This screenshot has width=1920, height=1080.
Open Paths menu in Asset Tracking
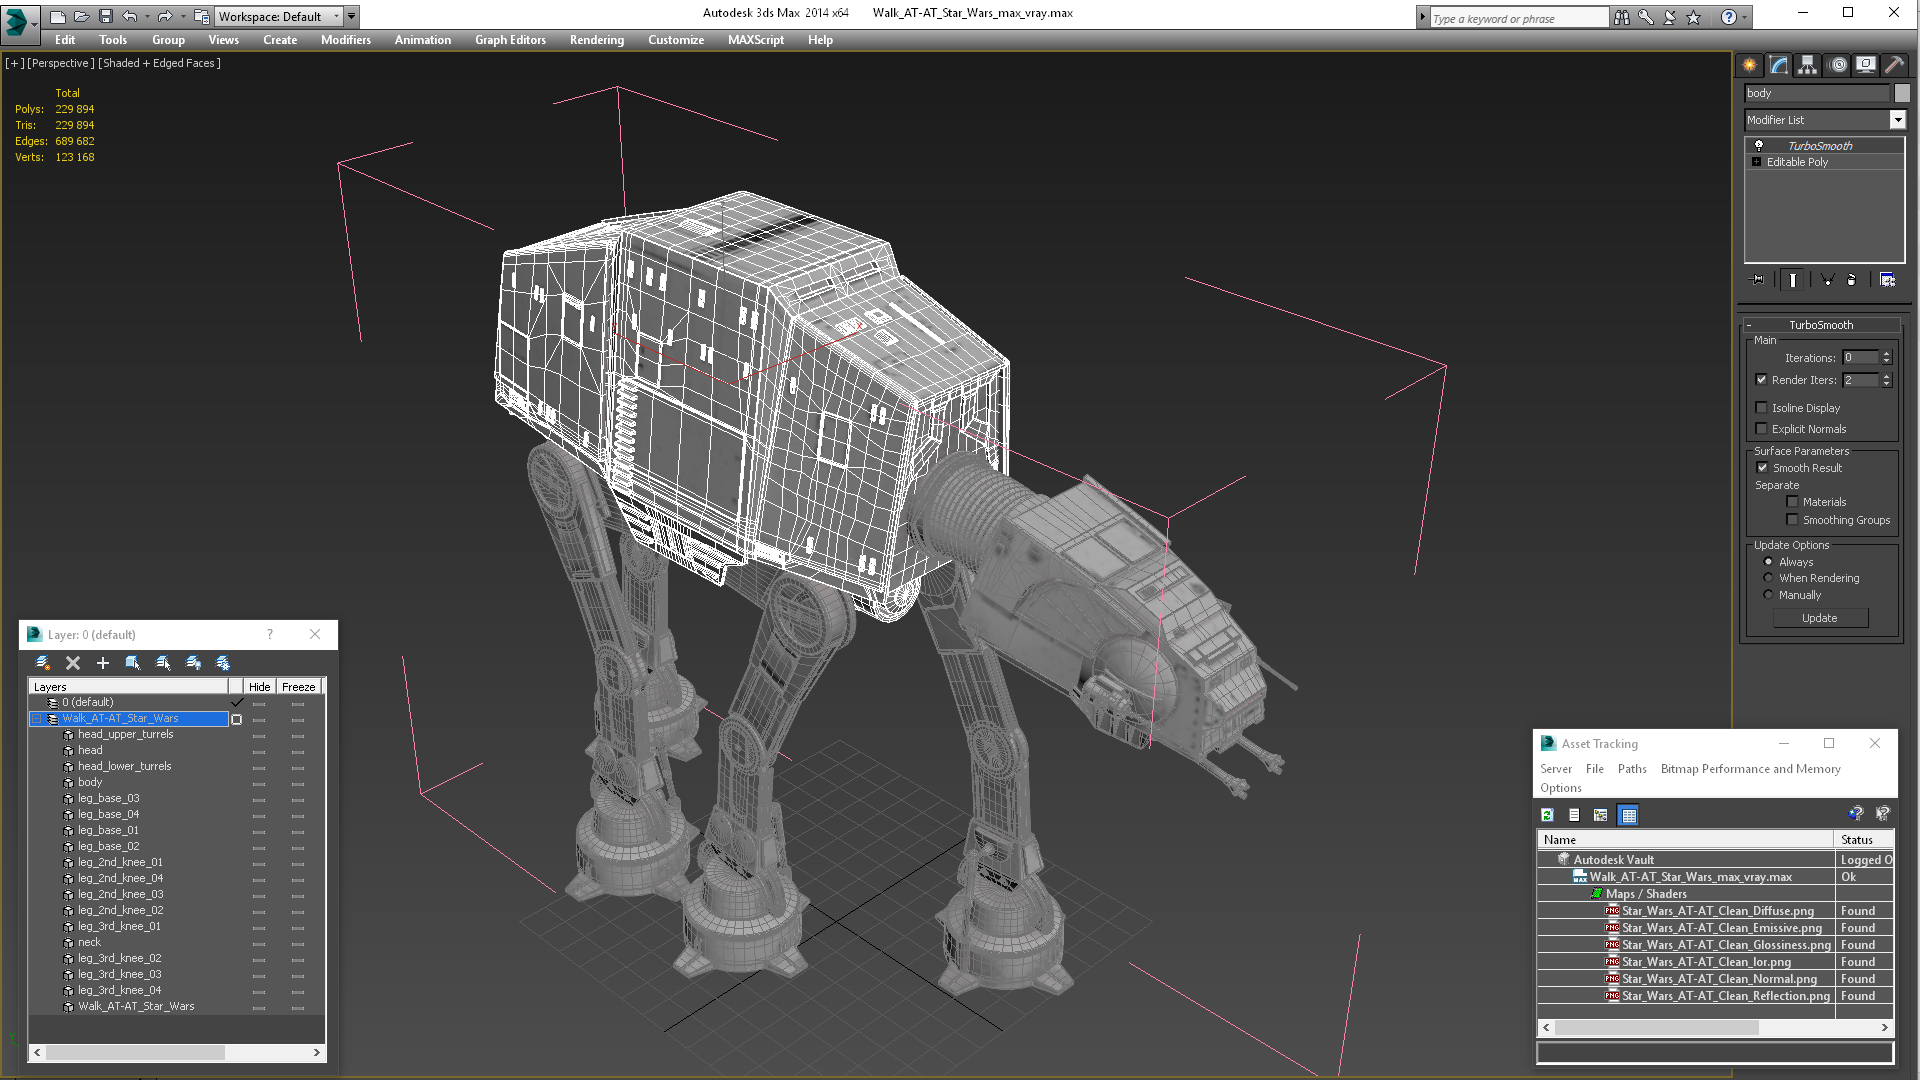1632,769
